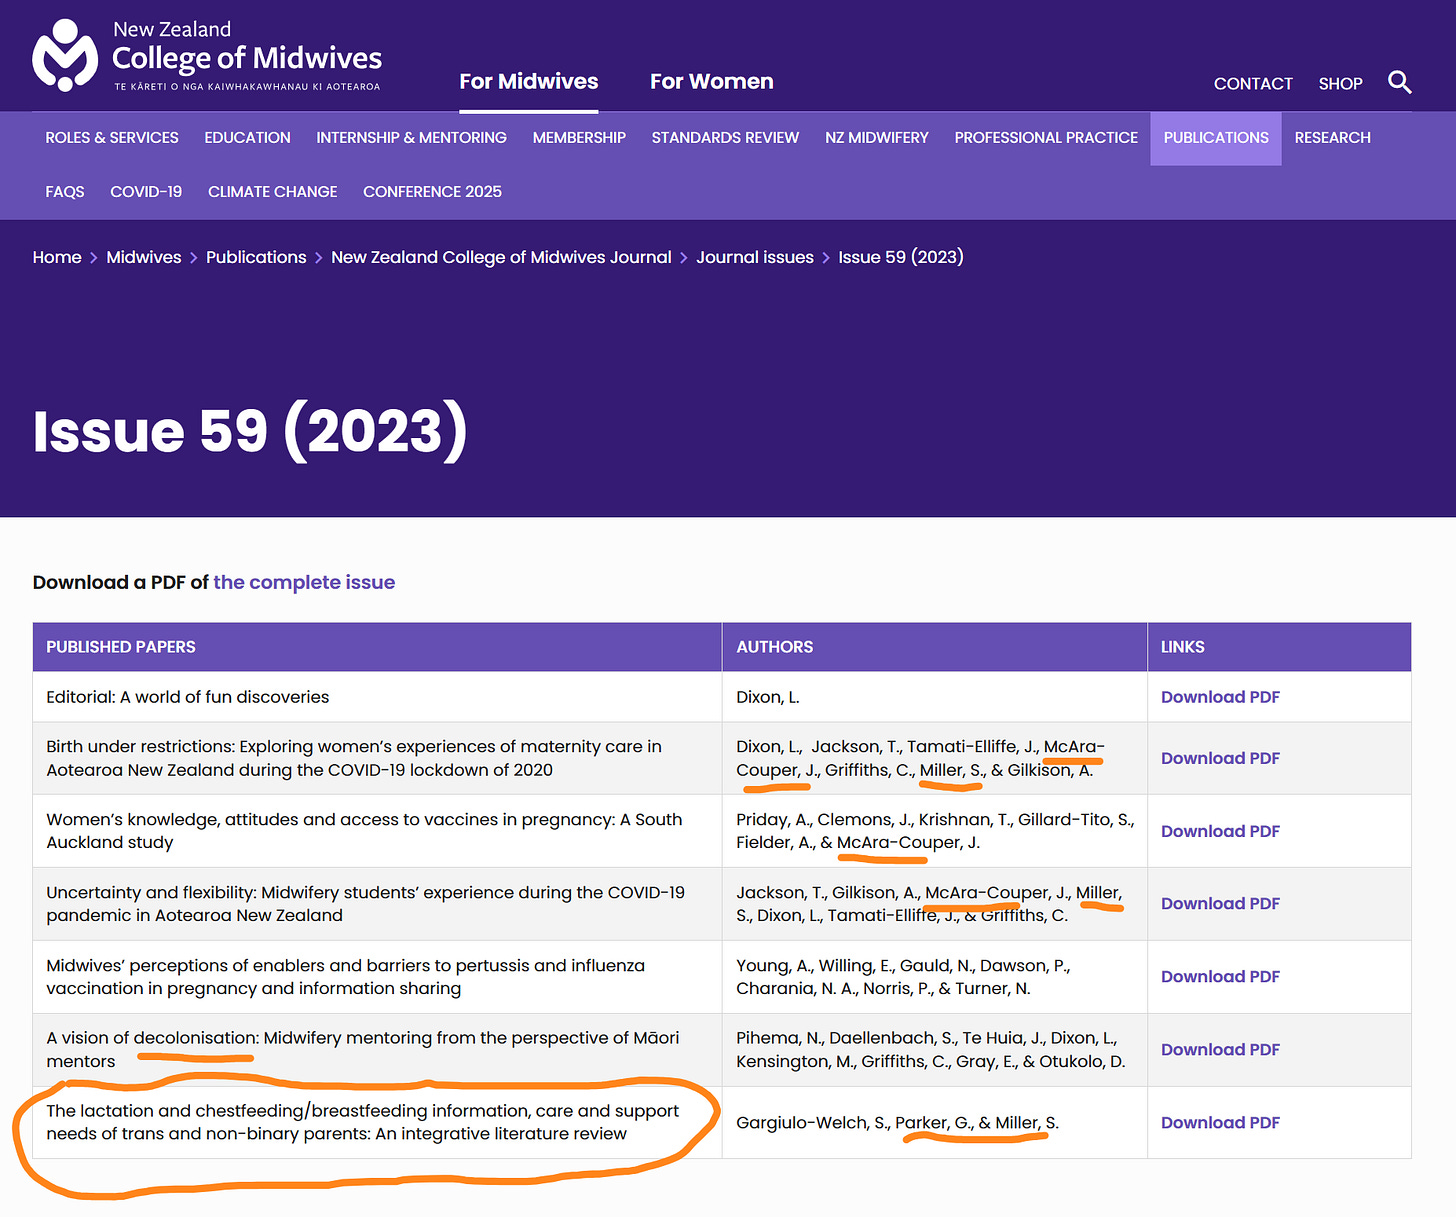Open the Contact page link
This screenshot has height=1217, width=1456.
1253,84
